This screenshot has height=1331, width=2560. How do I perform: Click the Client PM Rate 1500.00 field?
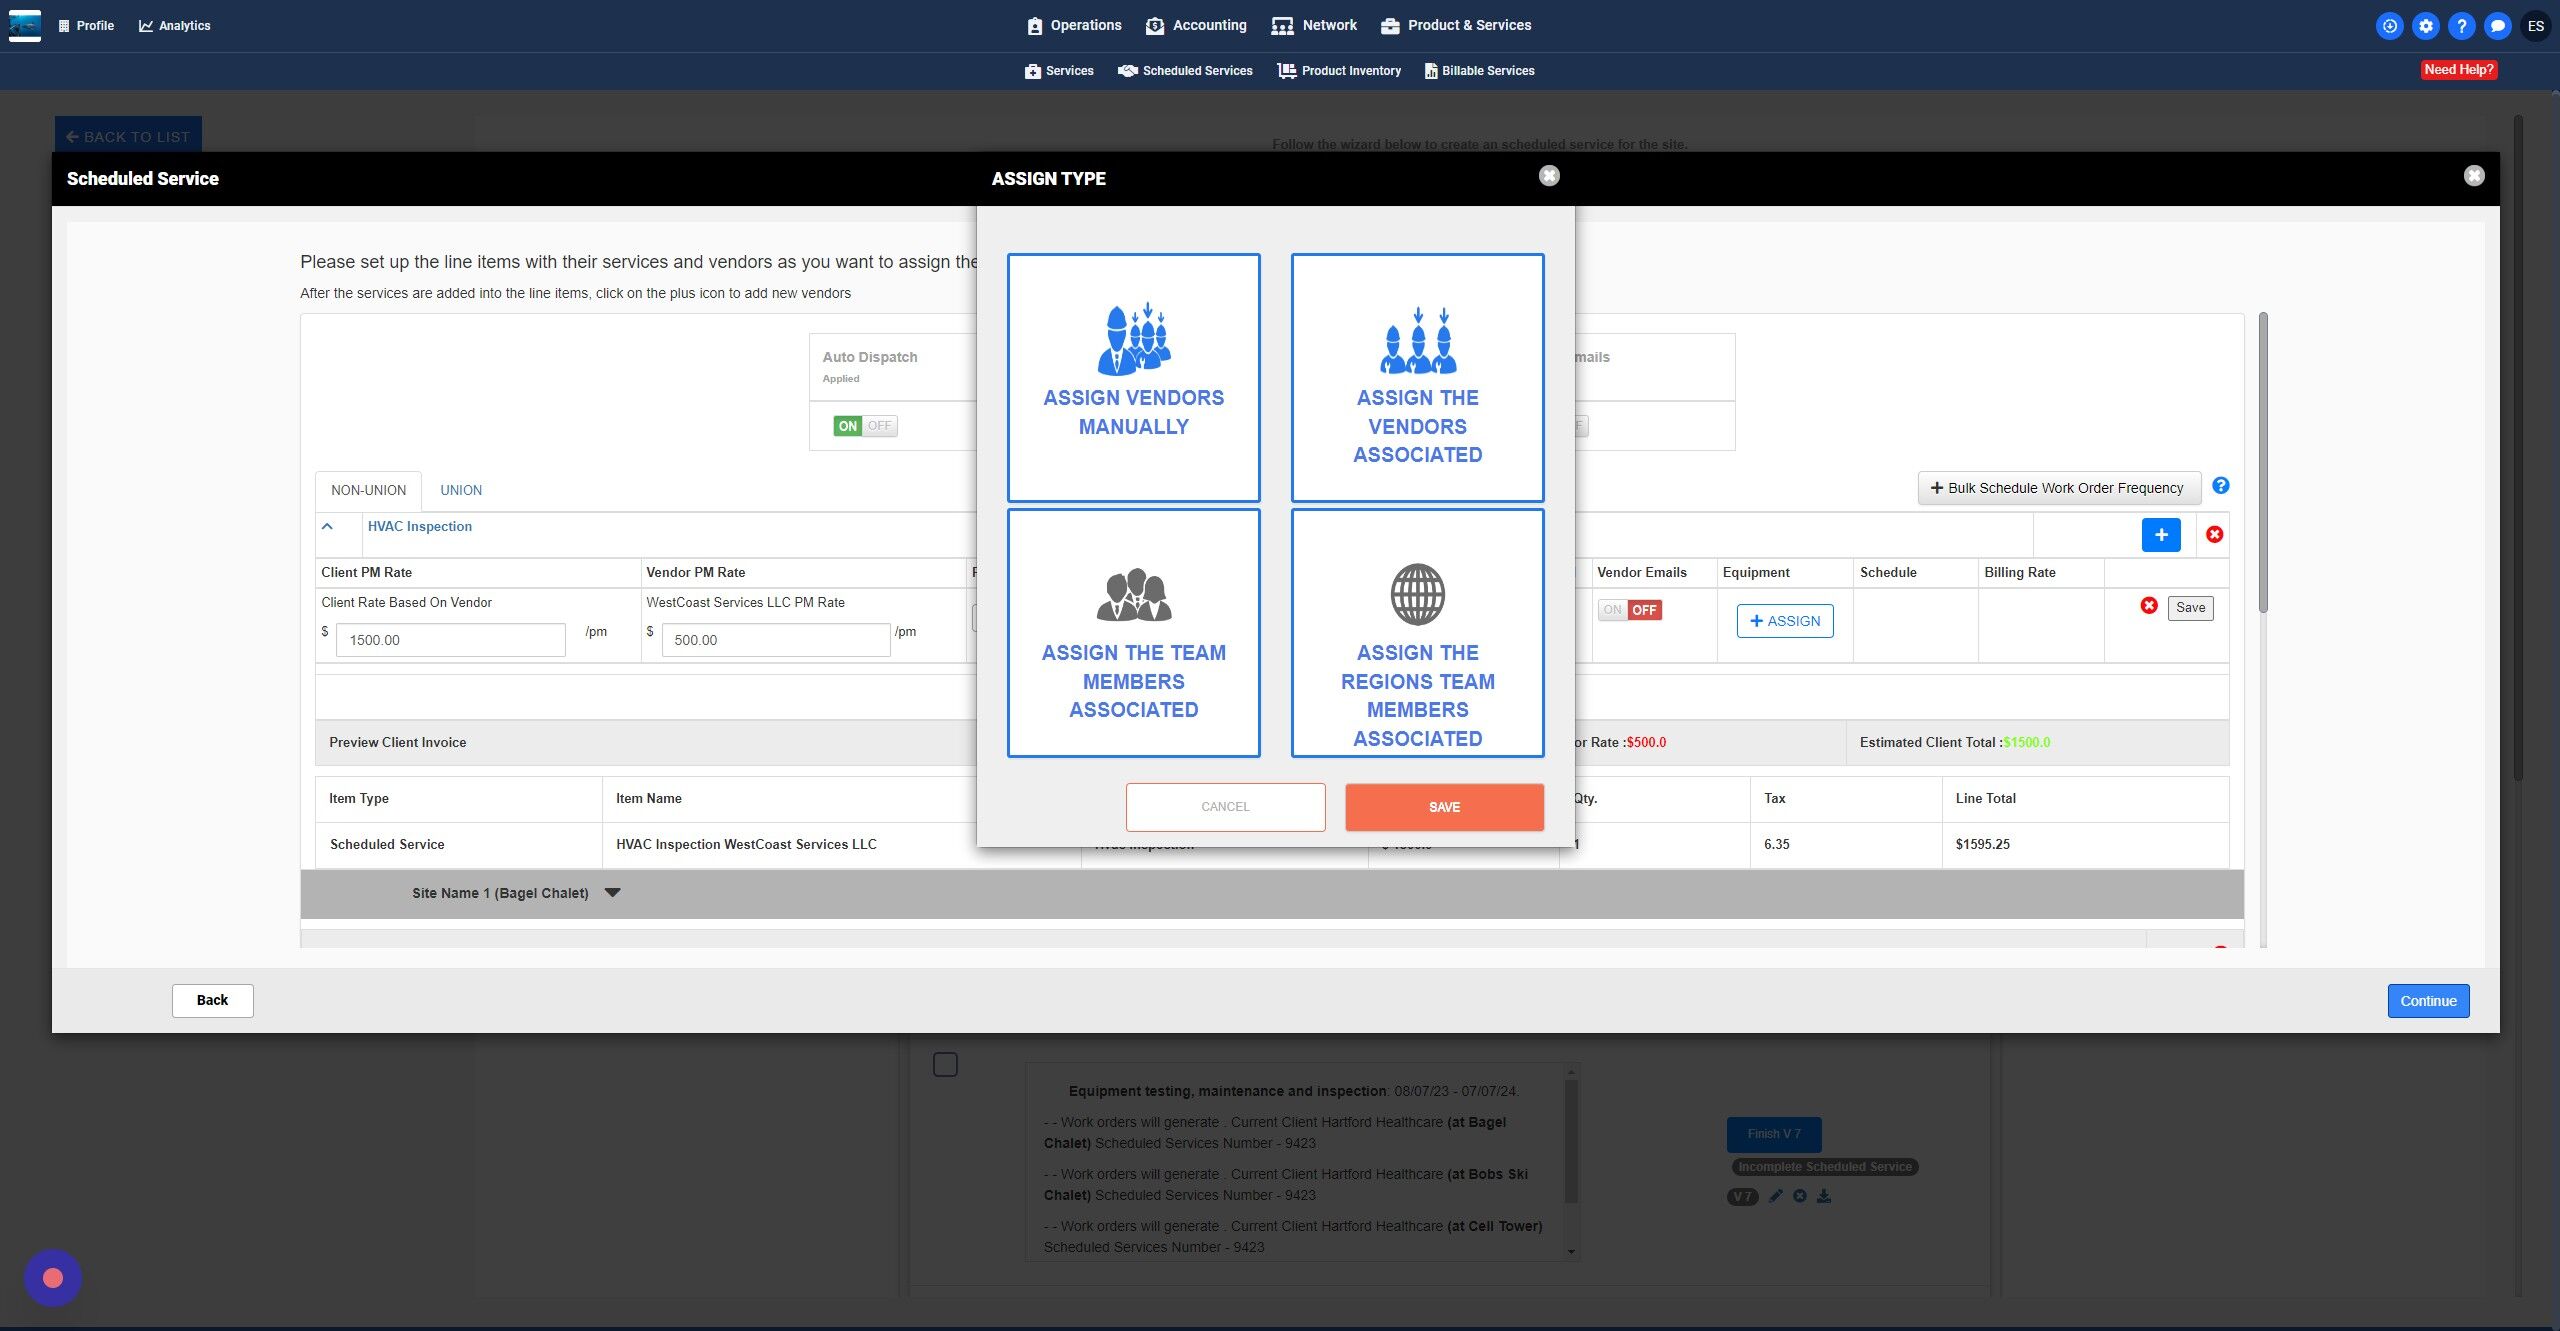[x=450, y=640]
